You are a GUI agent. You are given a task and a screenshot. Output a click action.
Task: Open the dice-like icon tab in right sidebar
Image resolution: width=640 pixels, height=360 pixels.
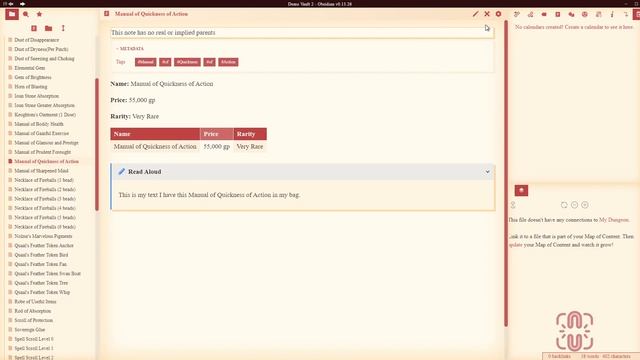click(571, 14)
